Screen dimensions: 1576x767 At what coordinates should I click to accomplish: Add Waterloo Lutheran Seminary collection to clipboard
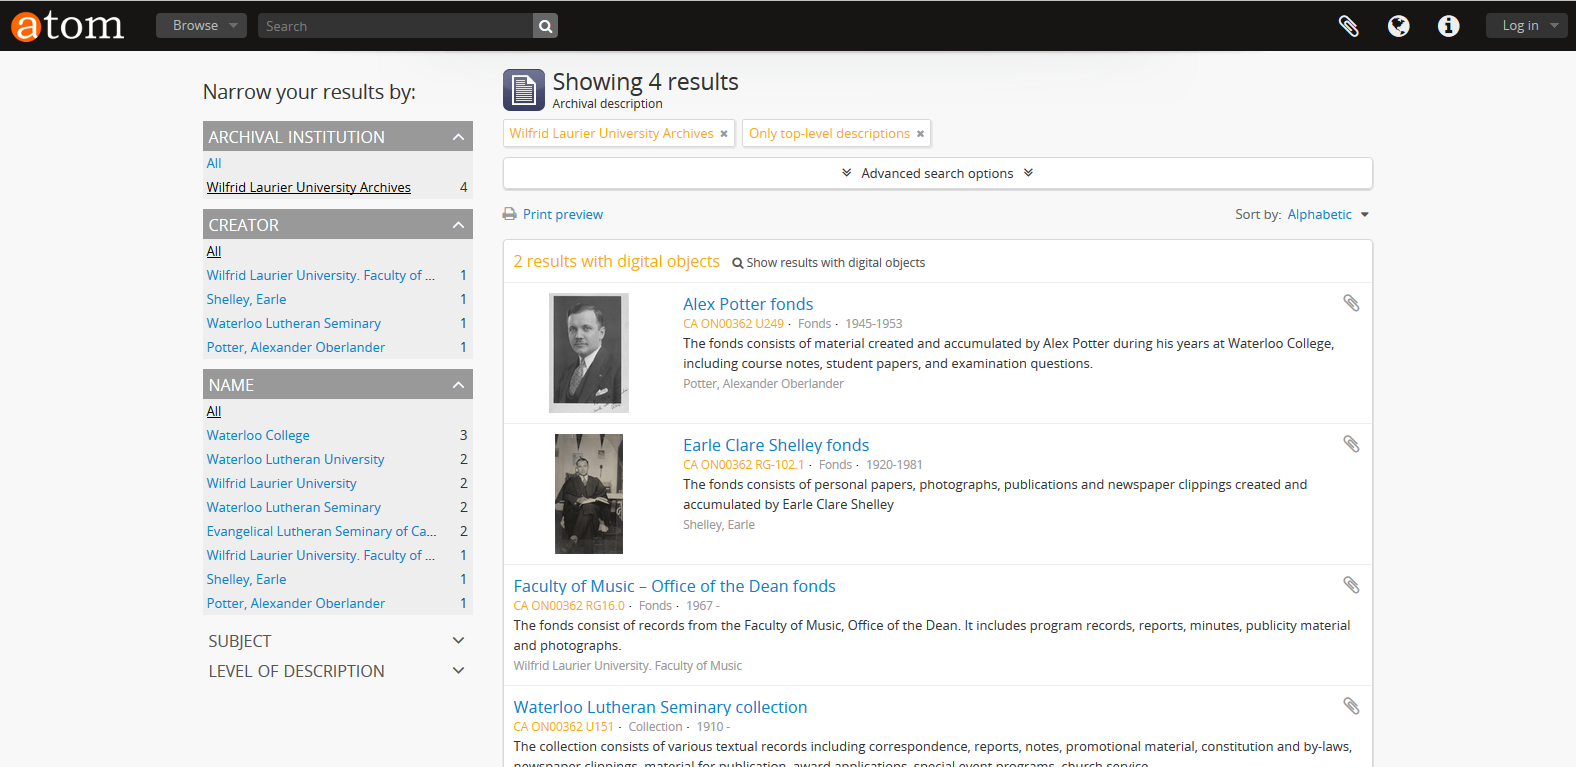pos(1351,706)
